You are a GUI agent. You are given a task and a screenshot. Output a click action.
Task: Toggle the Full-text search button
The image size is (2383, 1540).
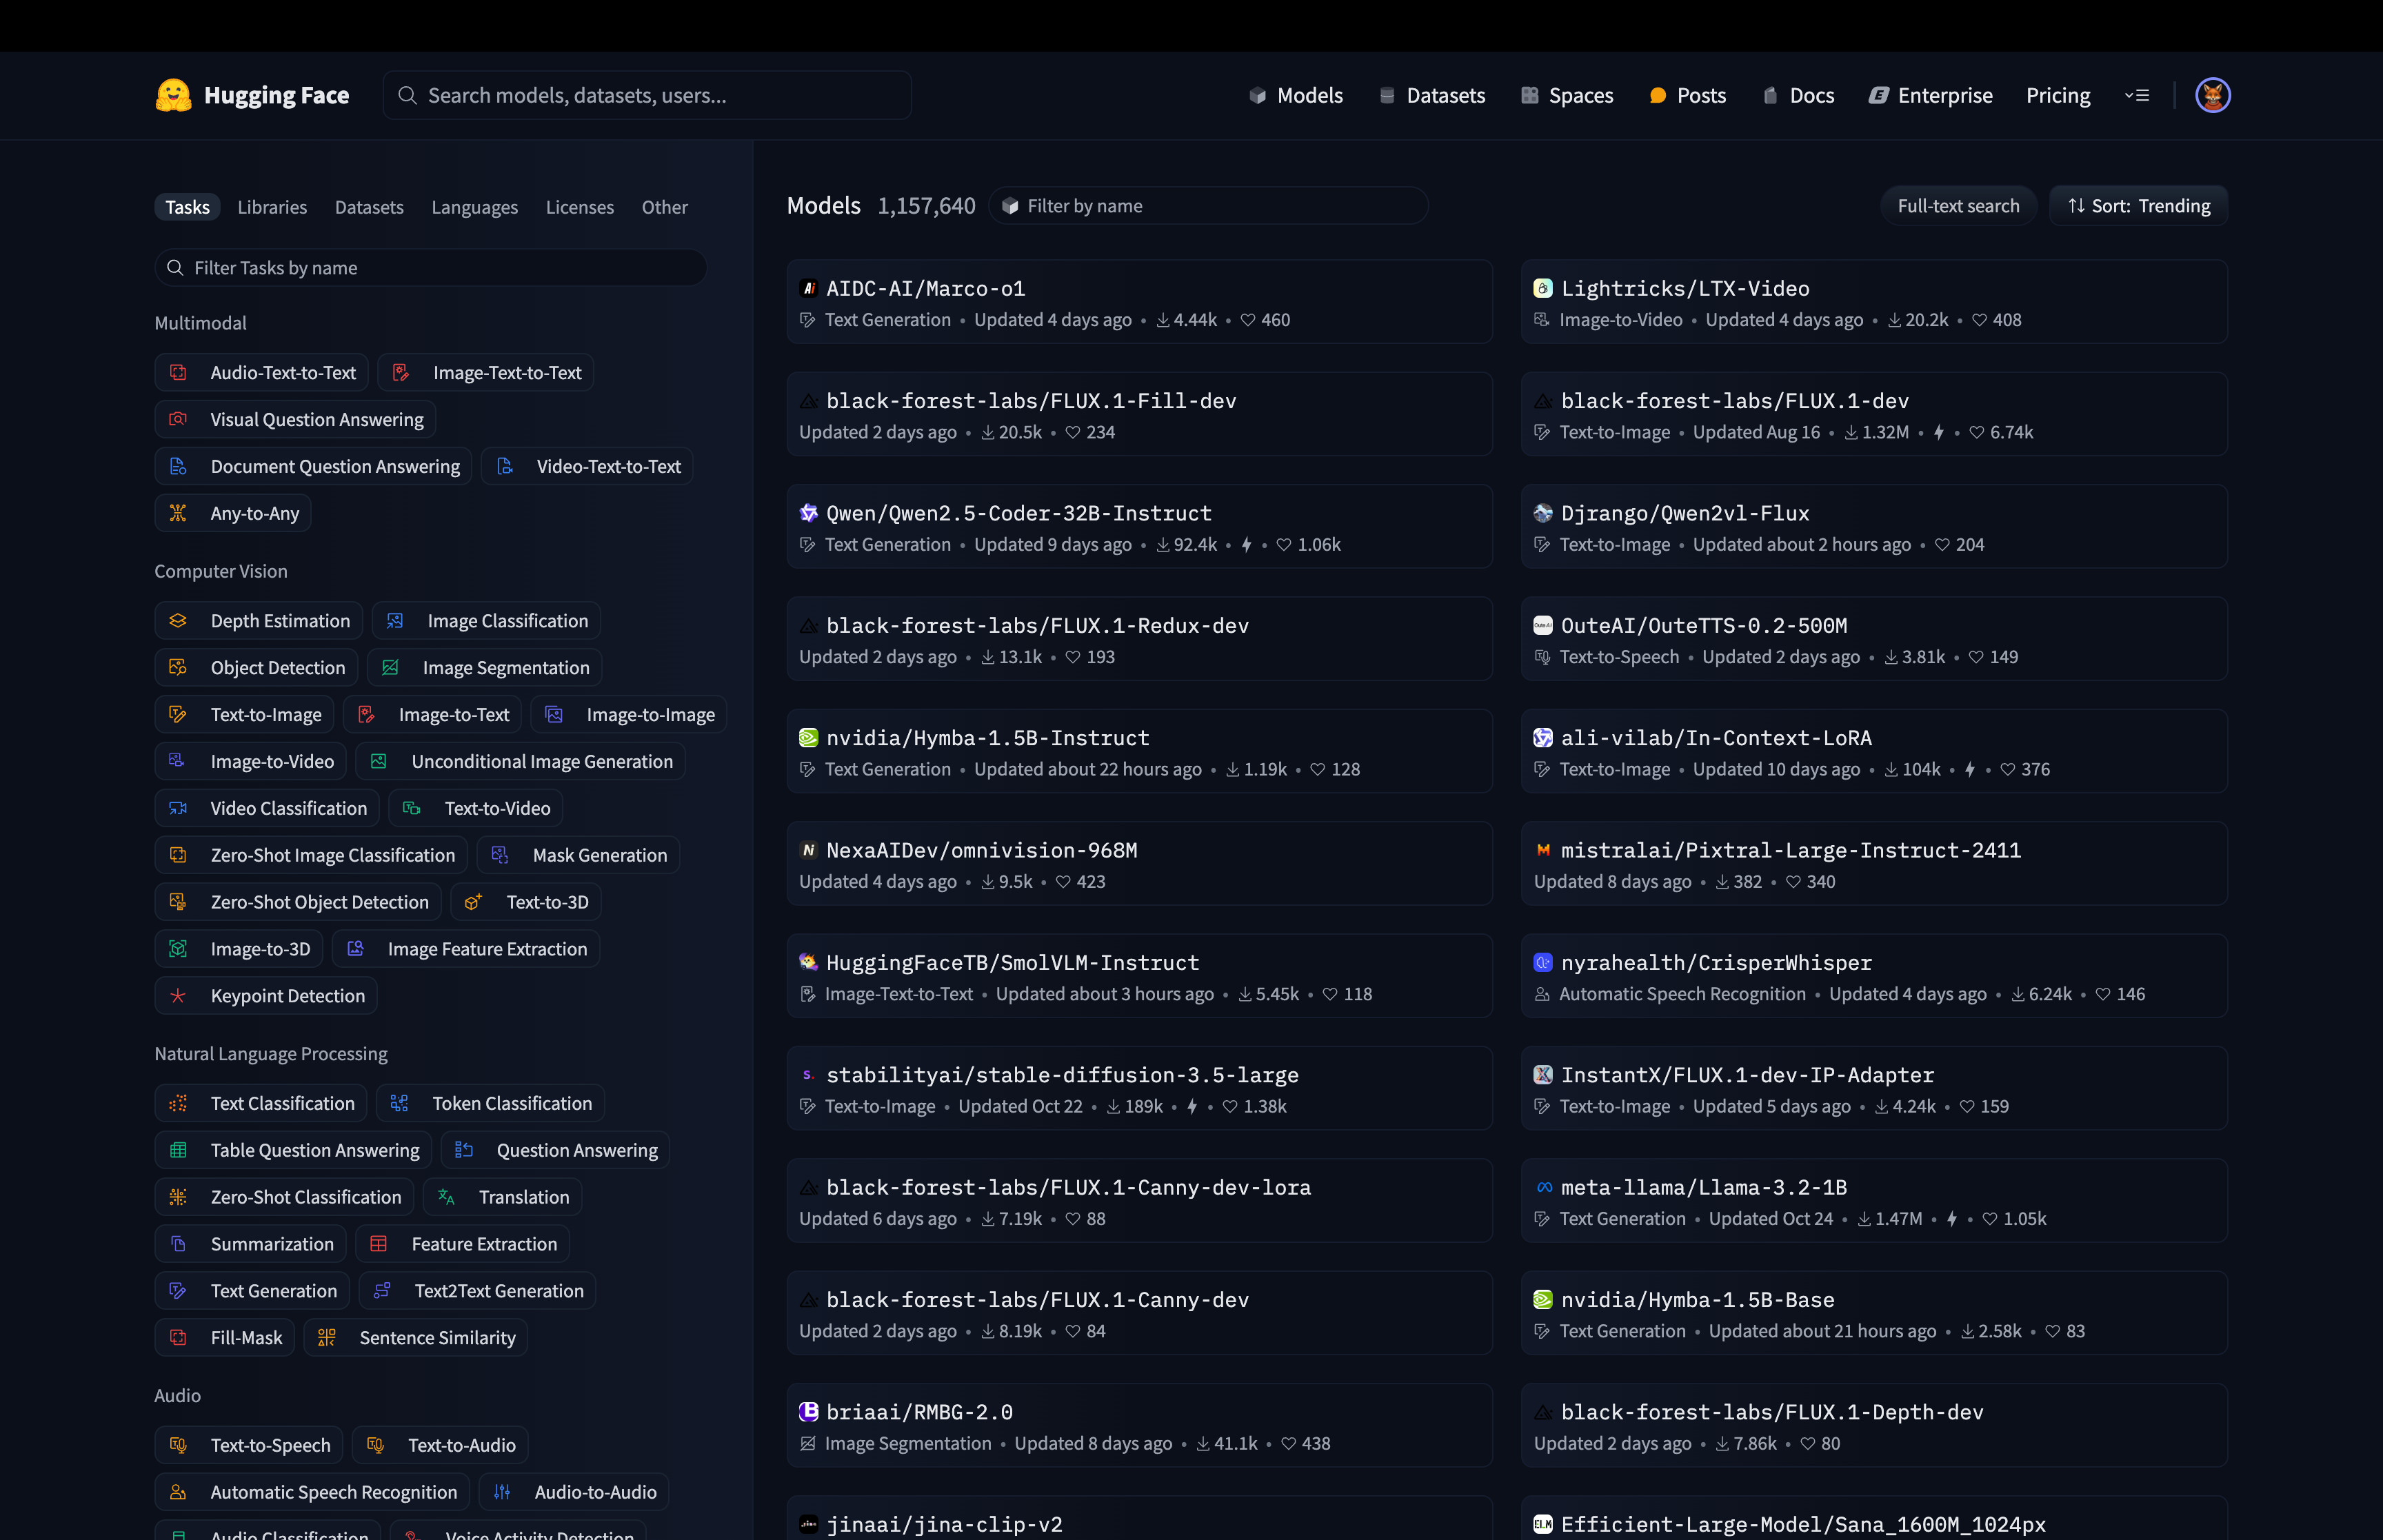pos(1958,205)
